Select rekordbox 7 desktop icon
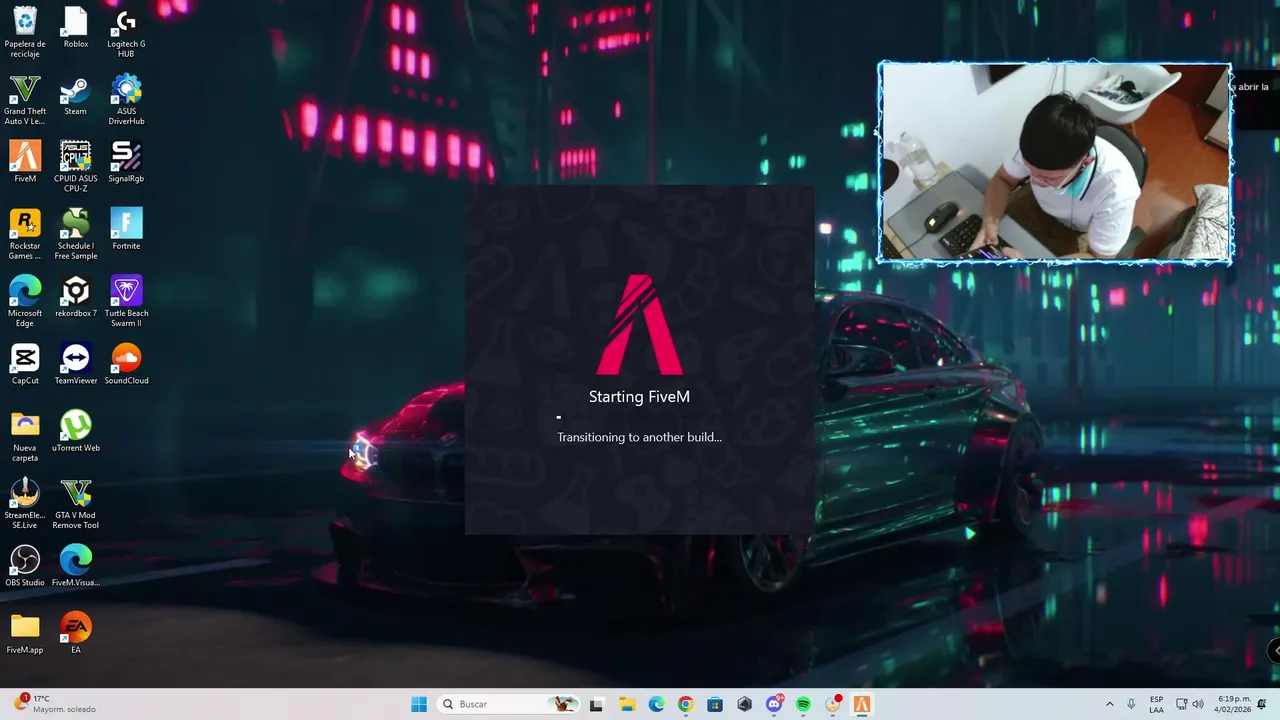Viewport: 1280px width, 720px height. point(76,297)
